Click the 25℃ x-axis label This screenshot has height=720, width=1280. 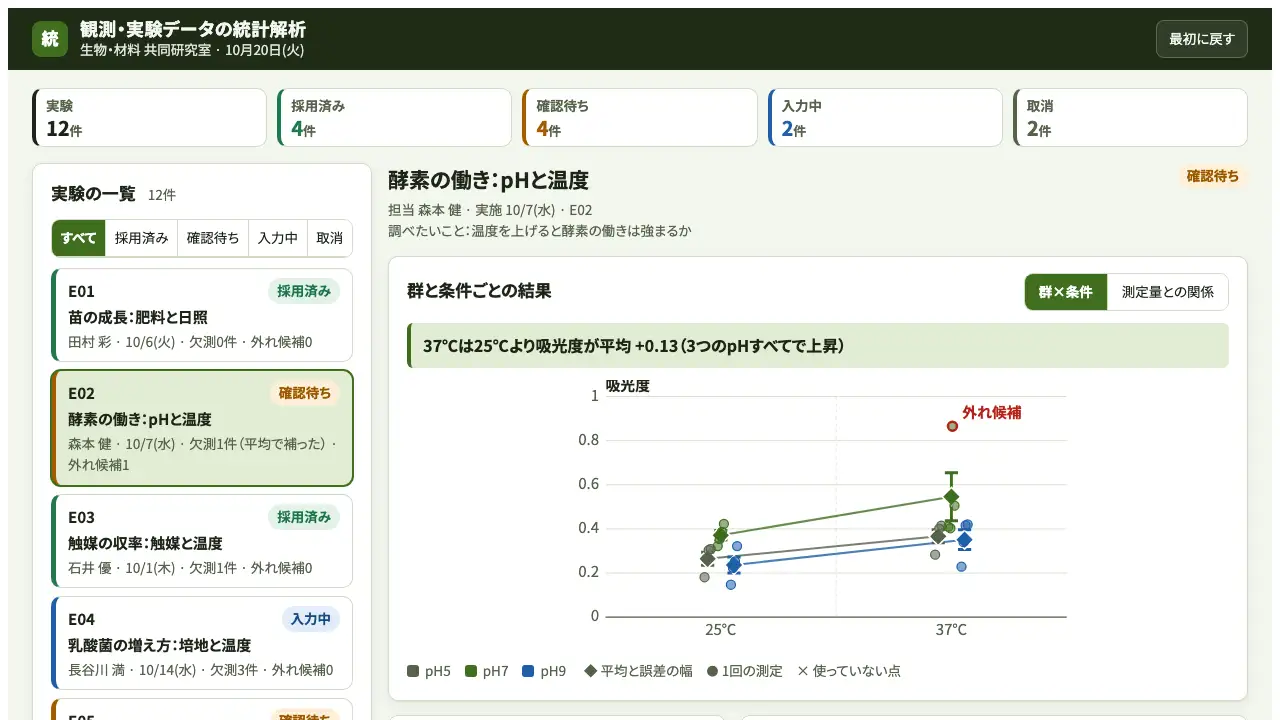[x=720, y=630]
